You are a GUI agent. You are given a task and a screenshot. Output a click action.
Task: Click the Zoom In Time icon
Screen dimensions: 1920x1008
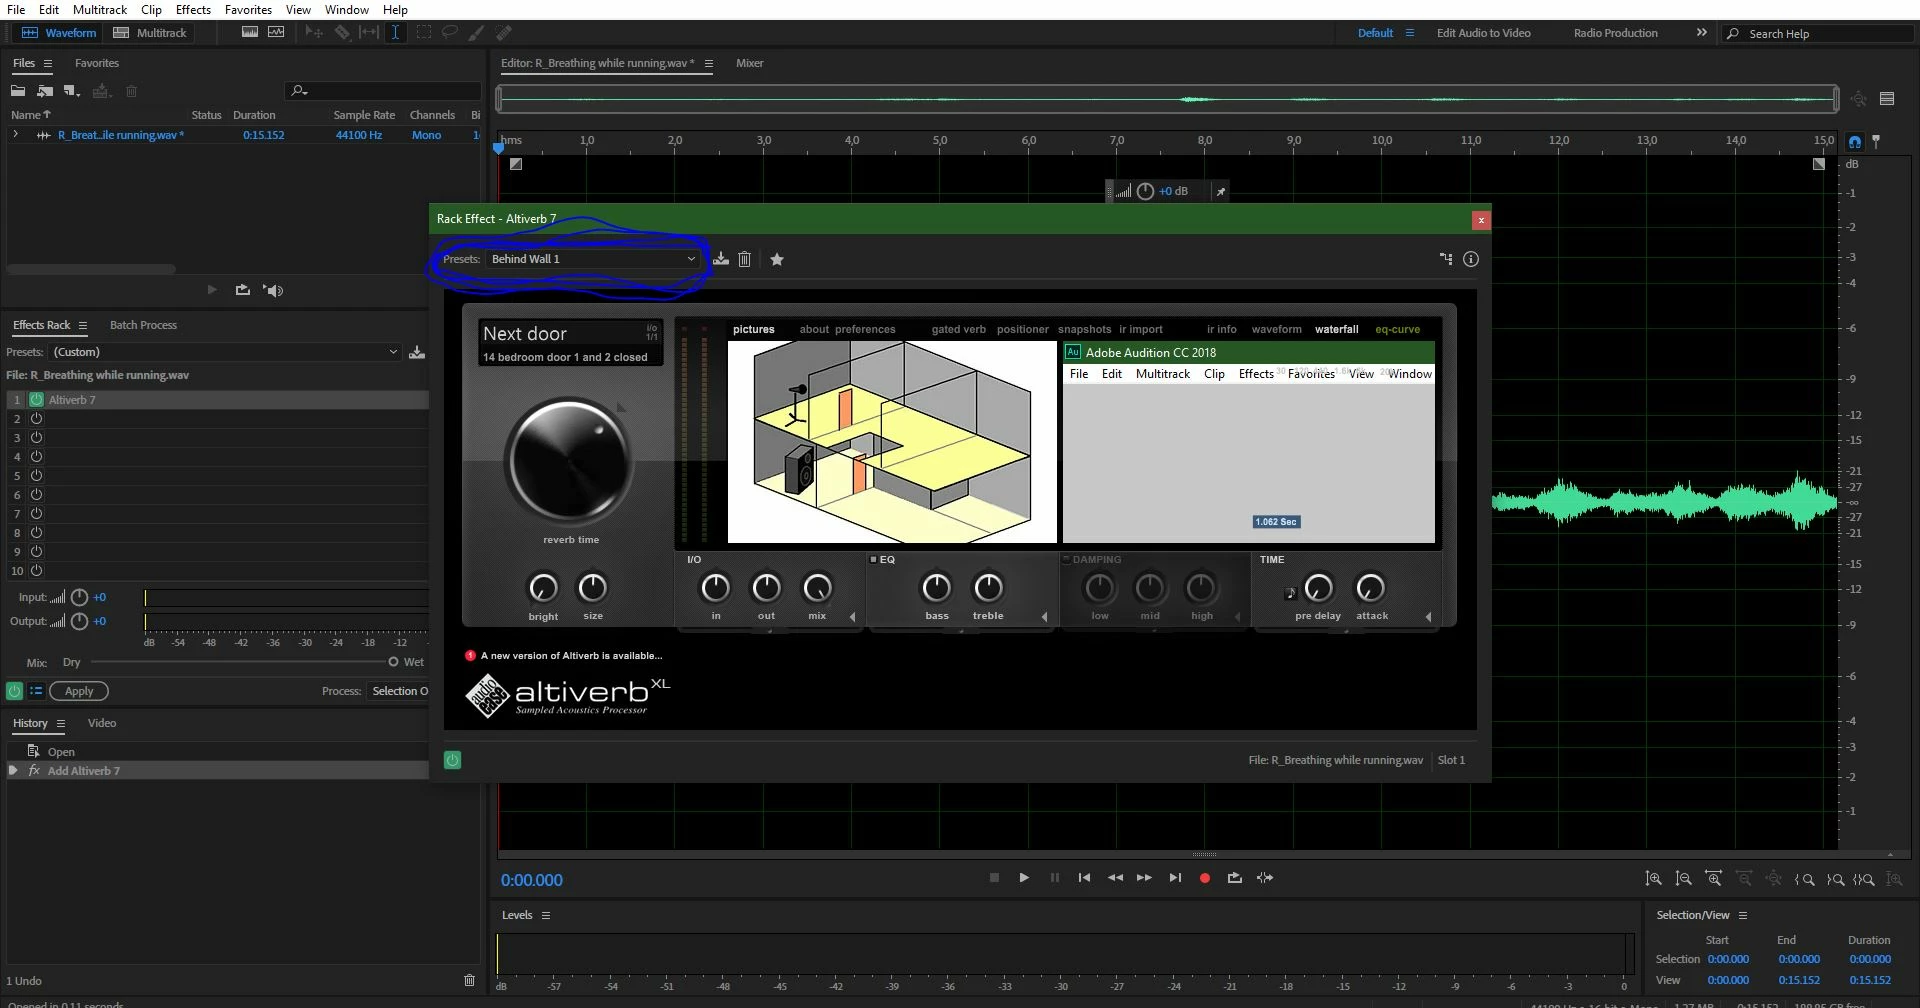pyautogui.click(x=1714, y=879)
